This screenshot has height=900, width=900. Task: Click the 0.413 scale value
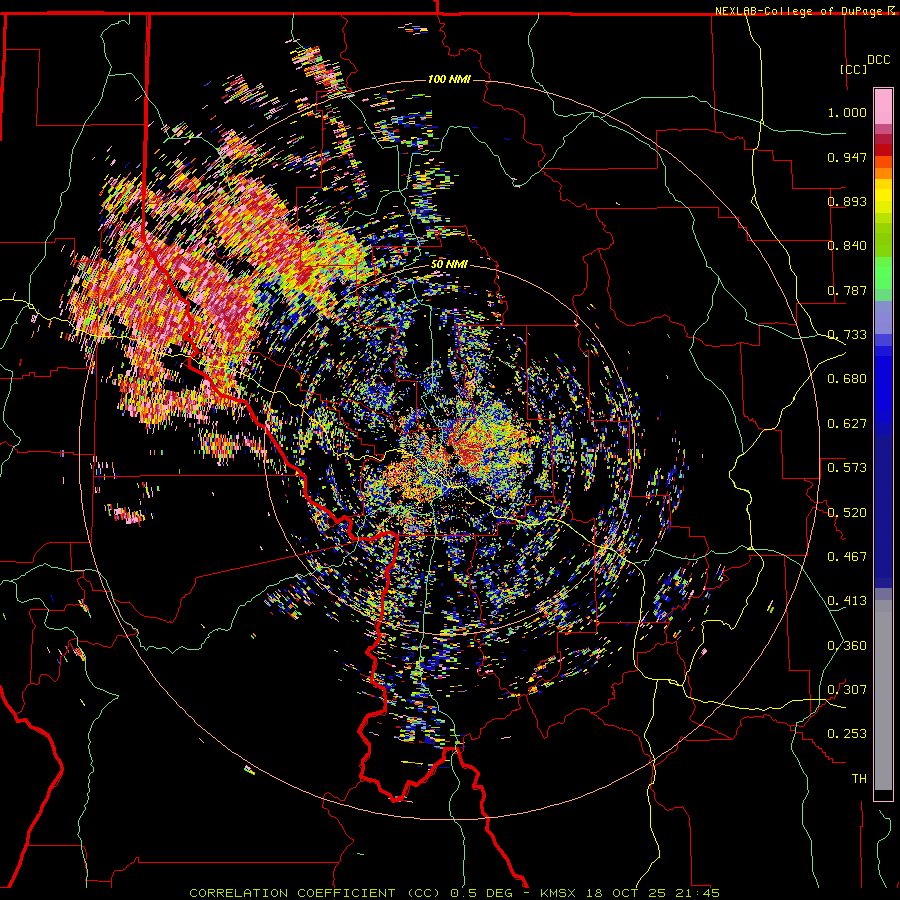tap(847, 601)
